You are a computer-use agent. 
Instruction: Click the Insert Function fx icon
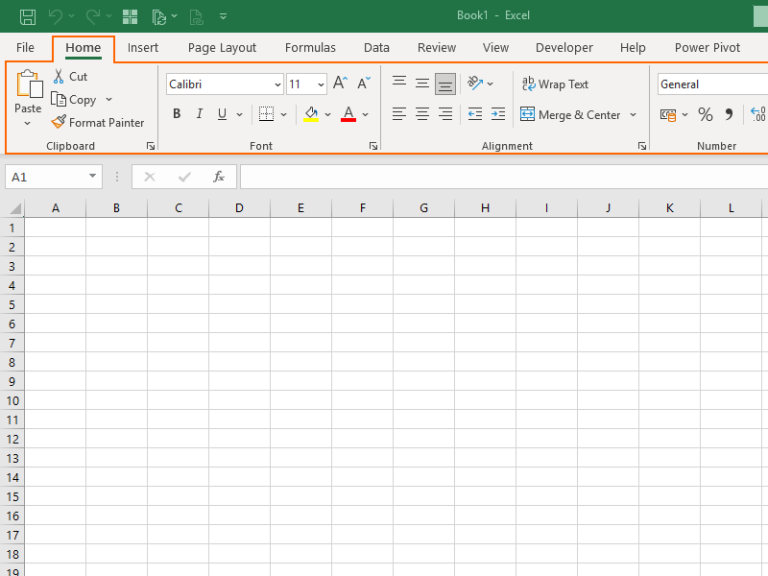[218, 177]
